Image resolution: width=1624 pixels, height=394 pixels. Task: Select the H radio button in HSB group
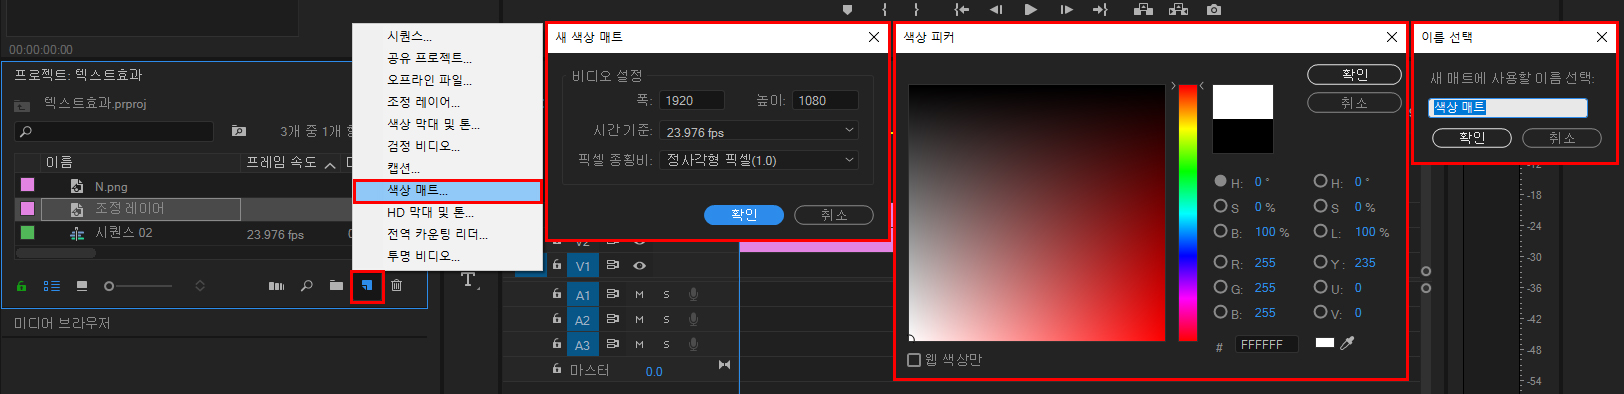tap(1220, 181)
